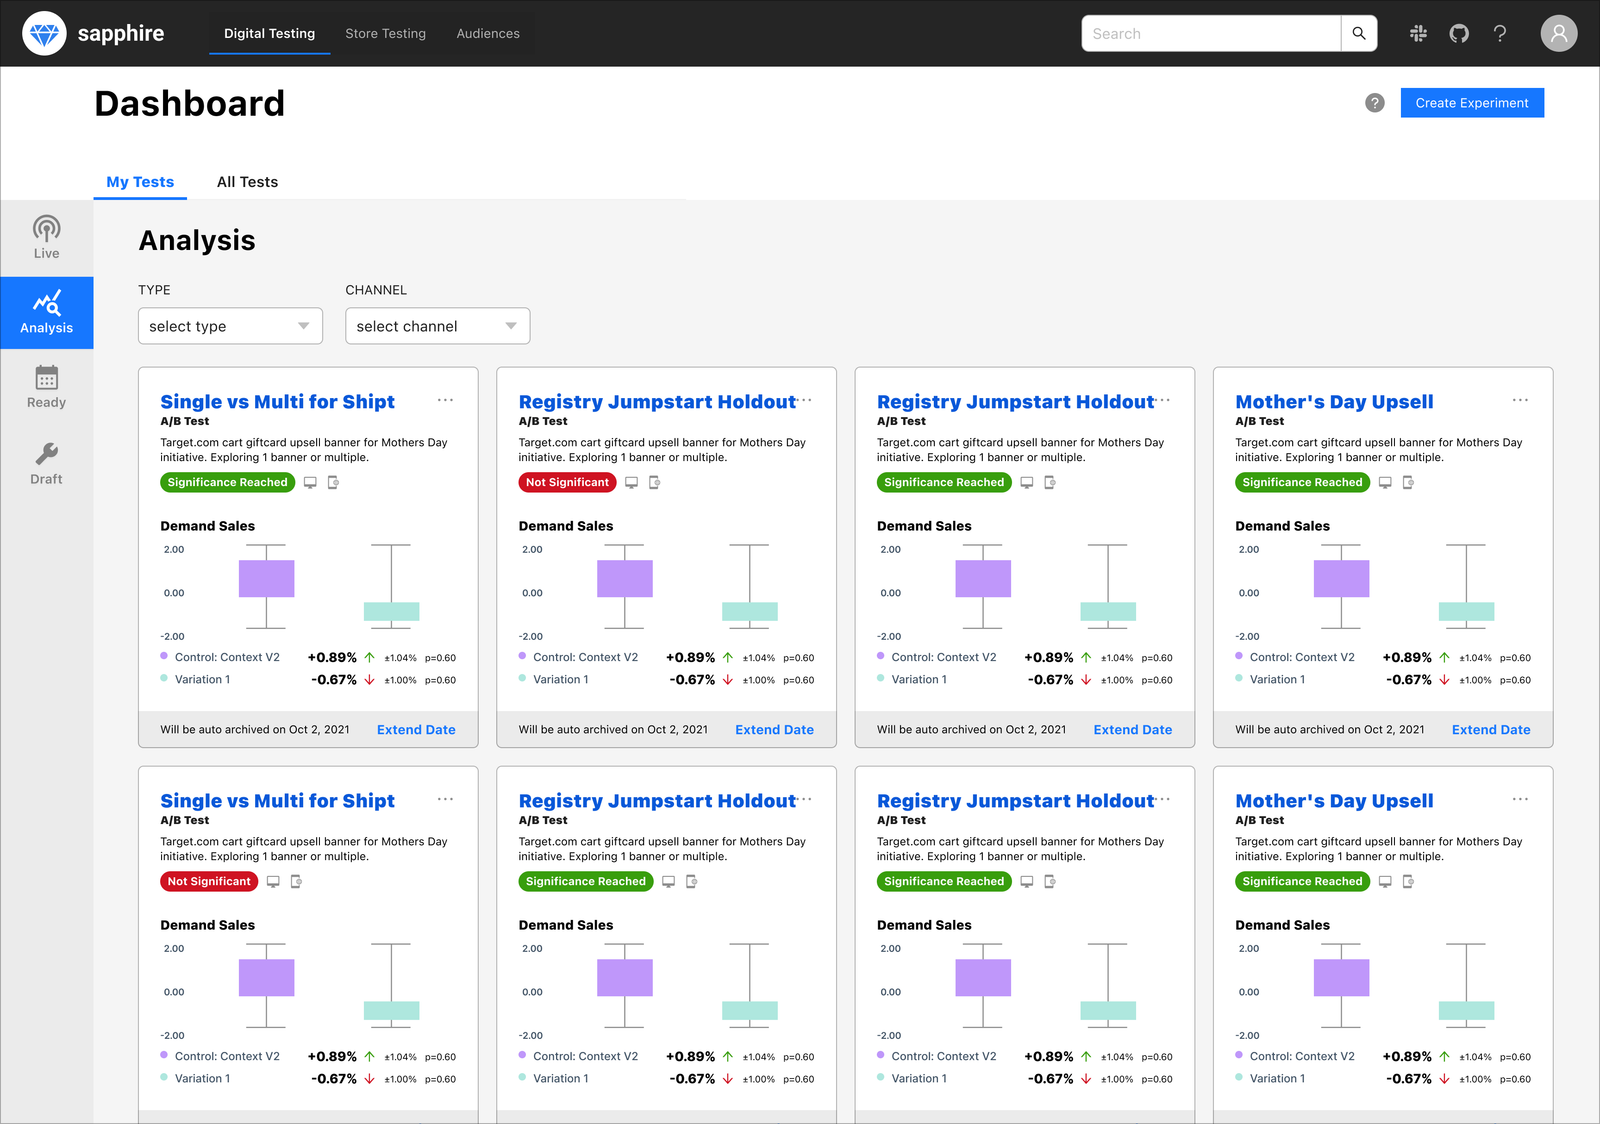This screenshot has width=1600, height=1124.
Task: Click Not Significant badge on Registry Jumpstart Holdout card
Action: tap(567, 482)
